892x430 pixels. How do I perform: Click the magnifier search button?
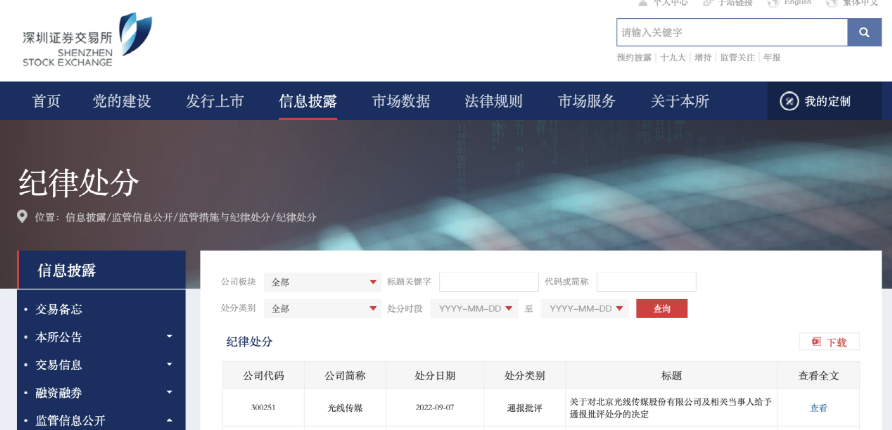(864, 32)
